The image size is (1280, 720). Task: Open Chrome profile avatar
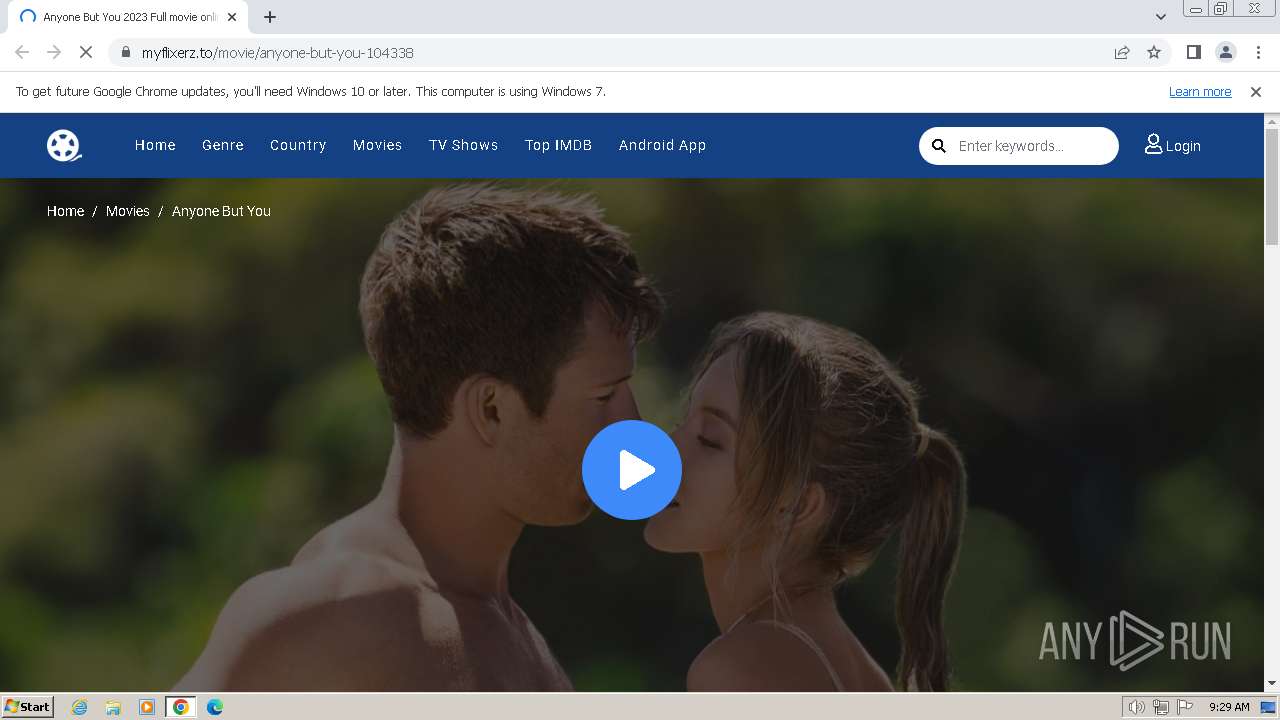tap(1226, 52)
